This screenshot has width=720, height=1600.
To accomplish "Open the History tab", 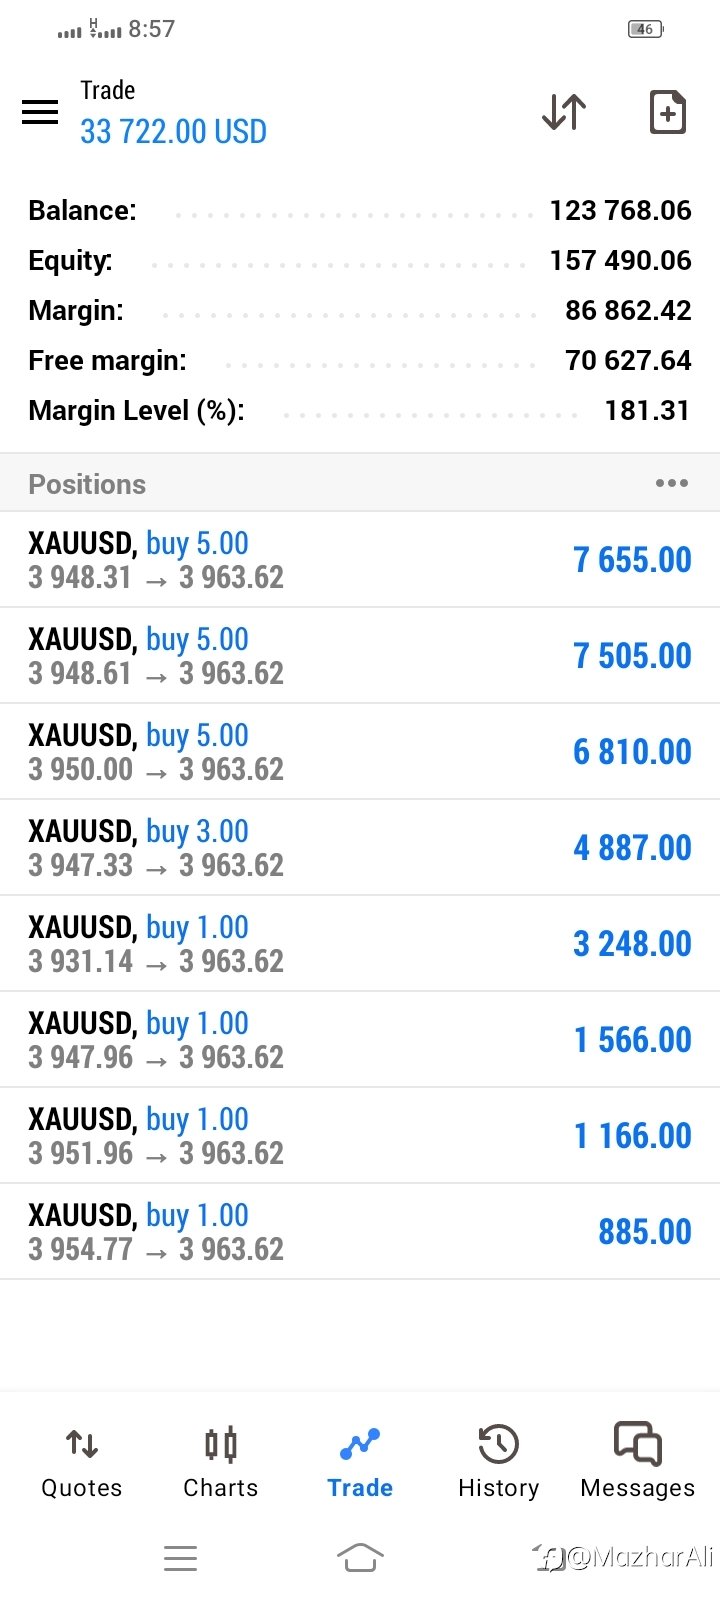I will click(x=498, y=1462).
